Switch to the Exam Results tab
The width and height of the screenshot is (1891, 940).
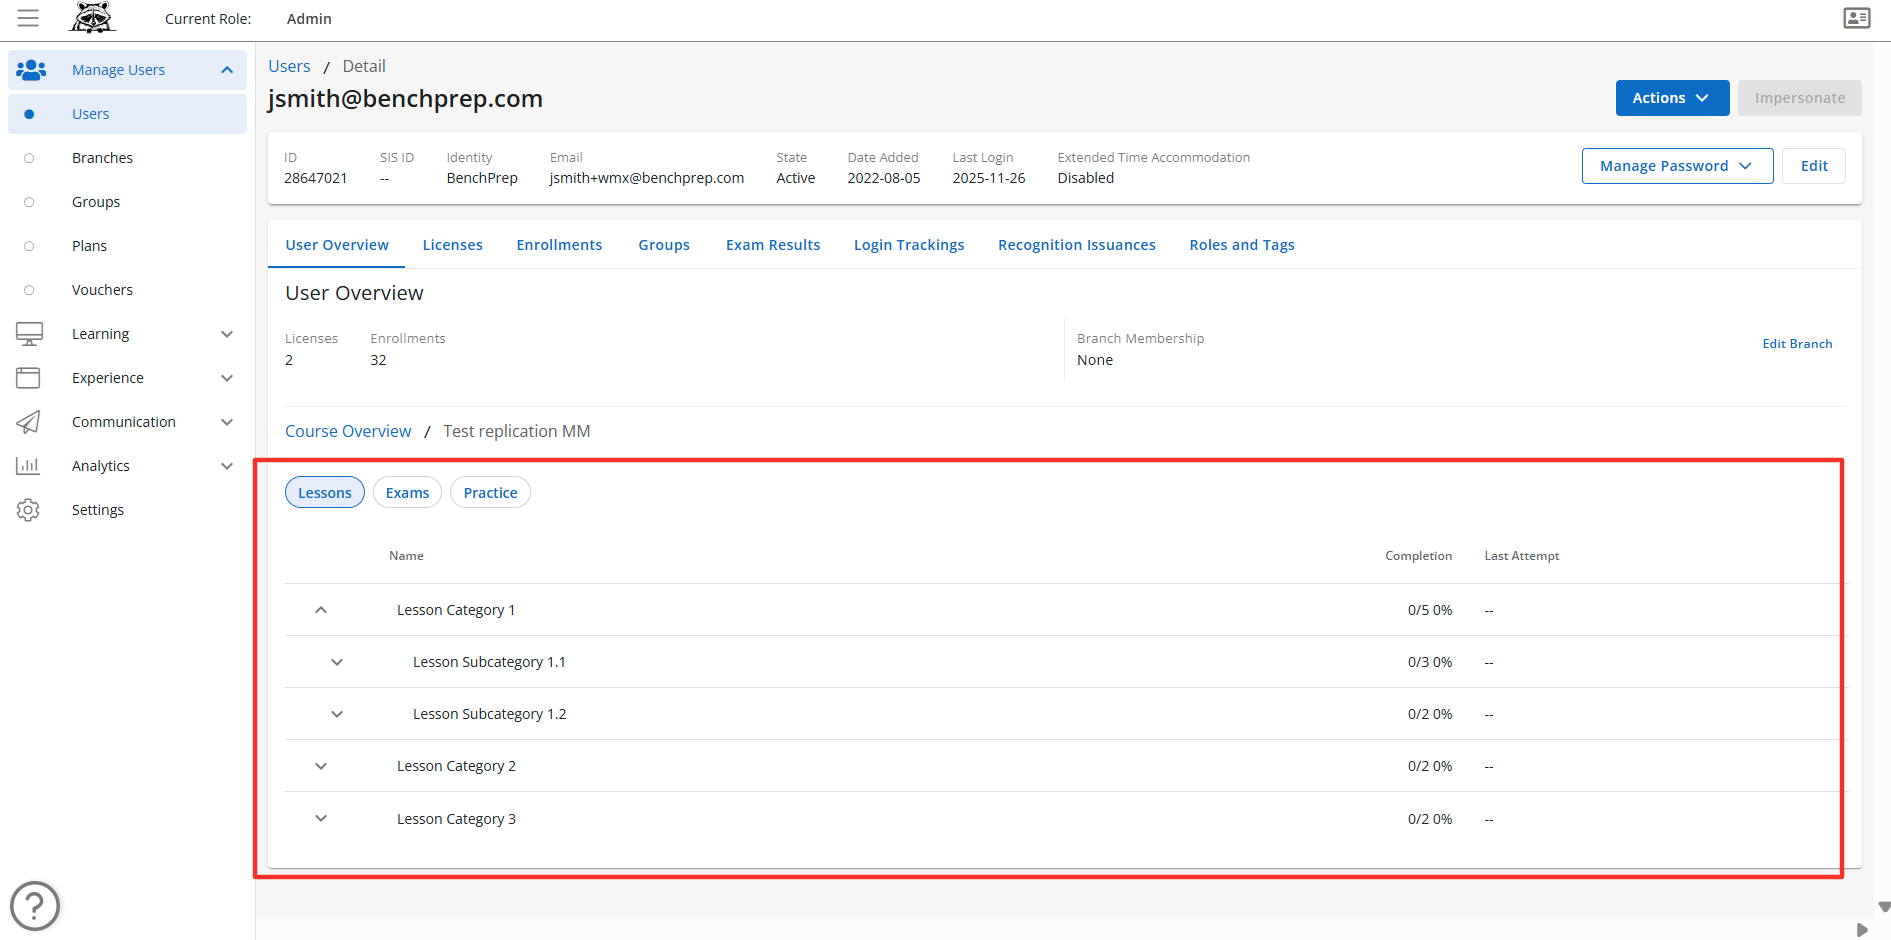point(772,245)
